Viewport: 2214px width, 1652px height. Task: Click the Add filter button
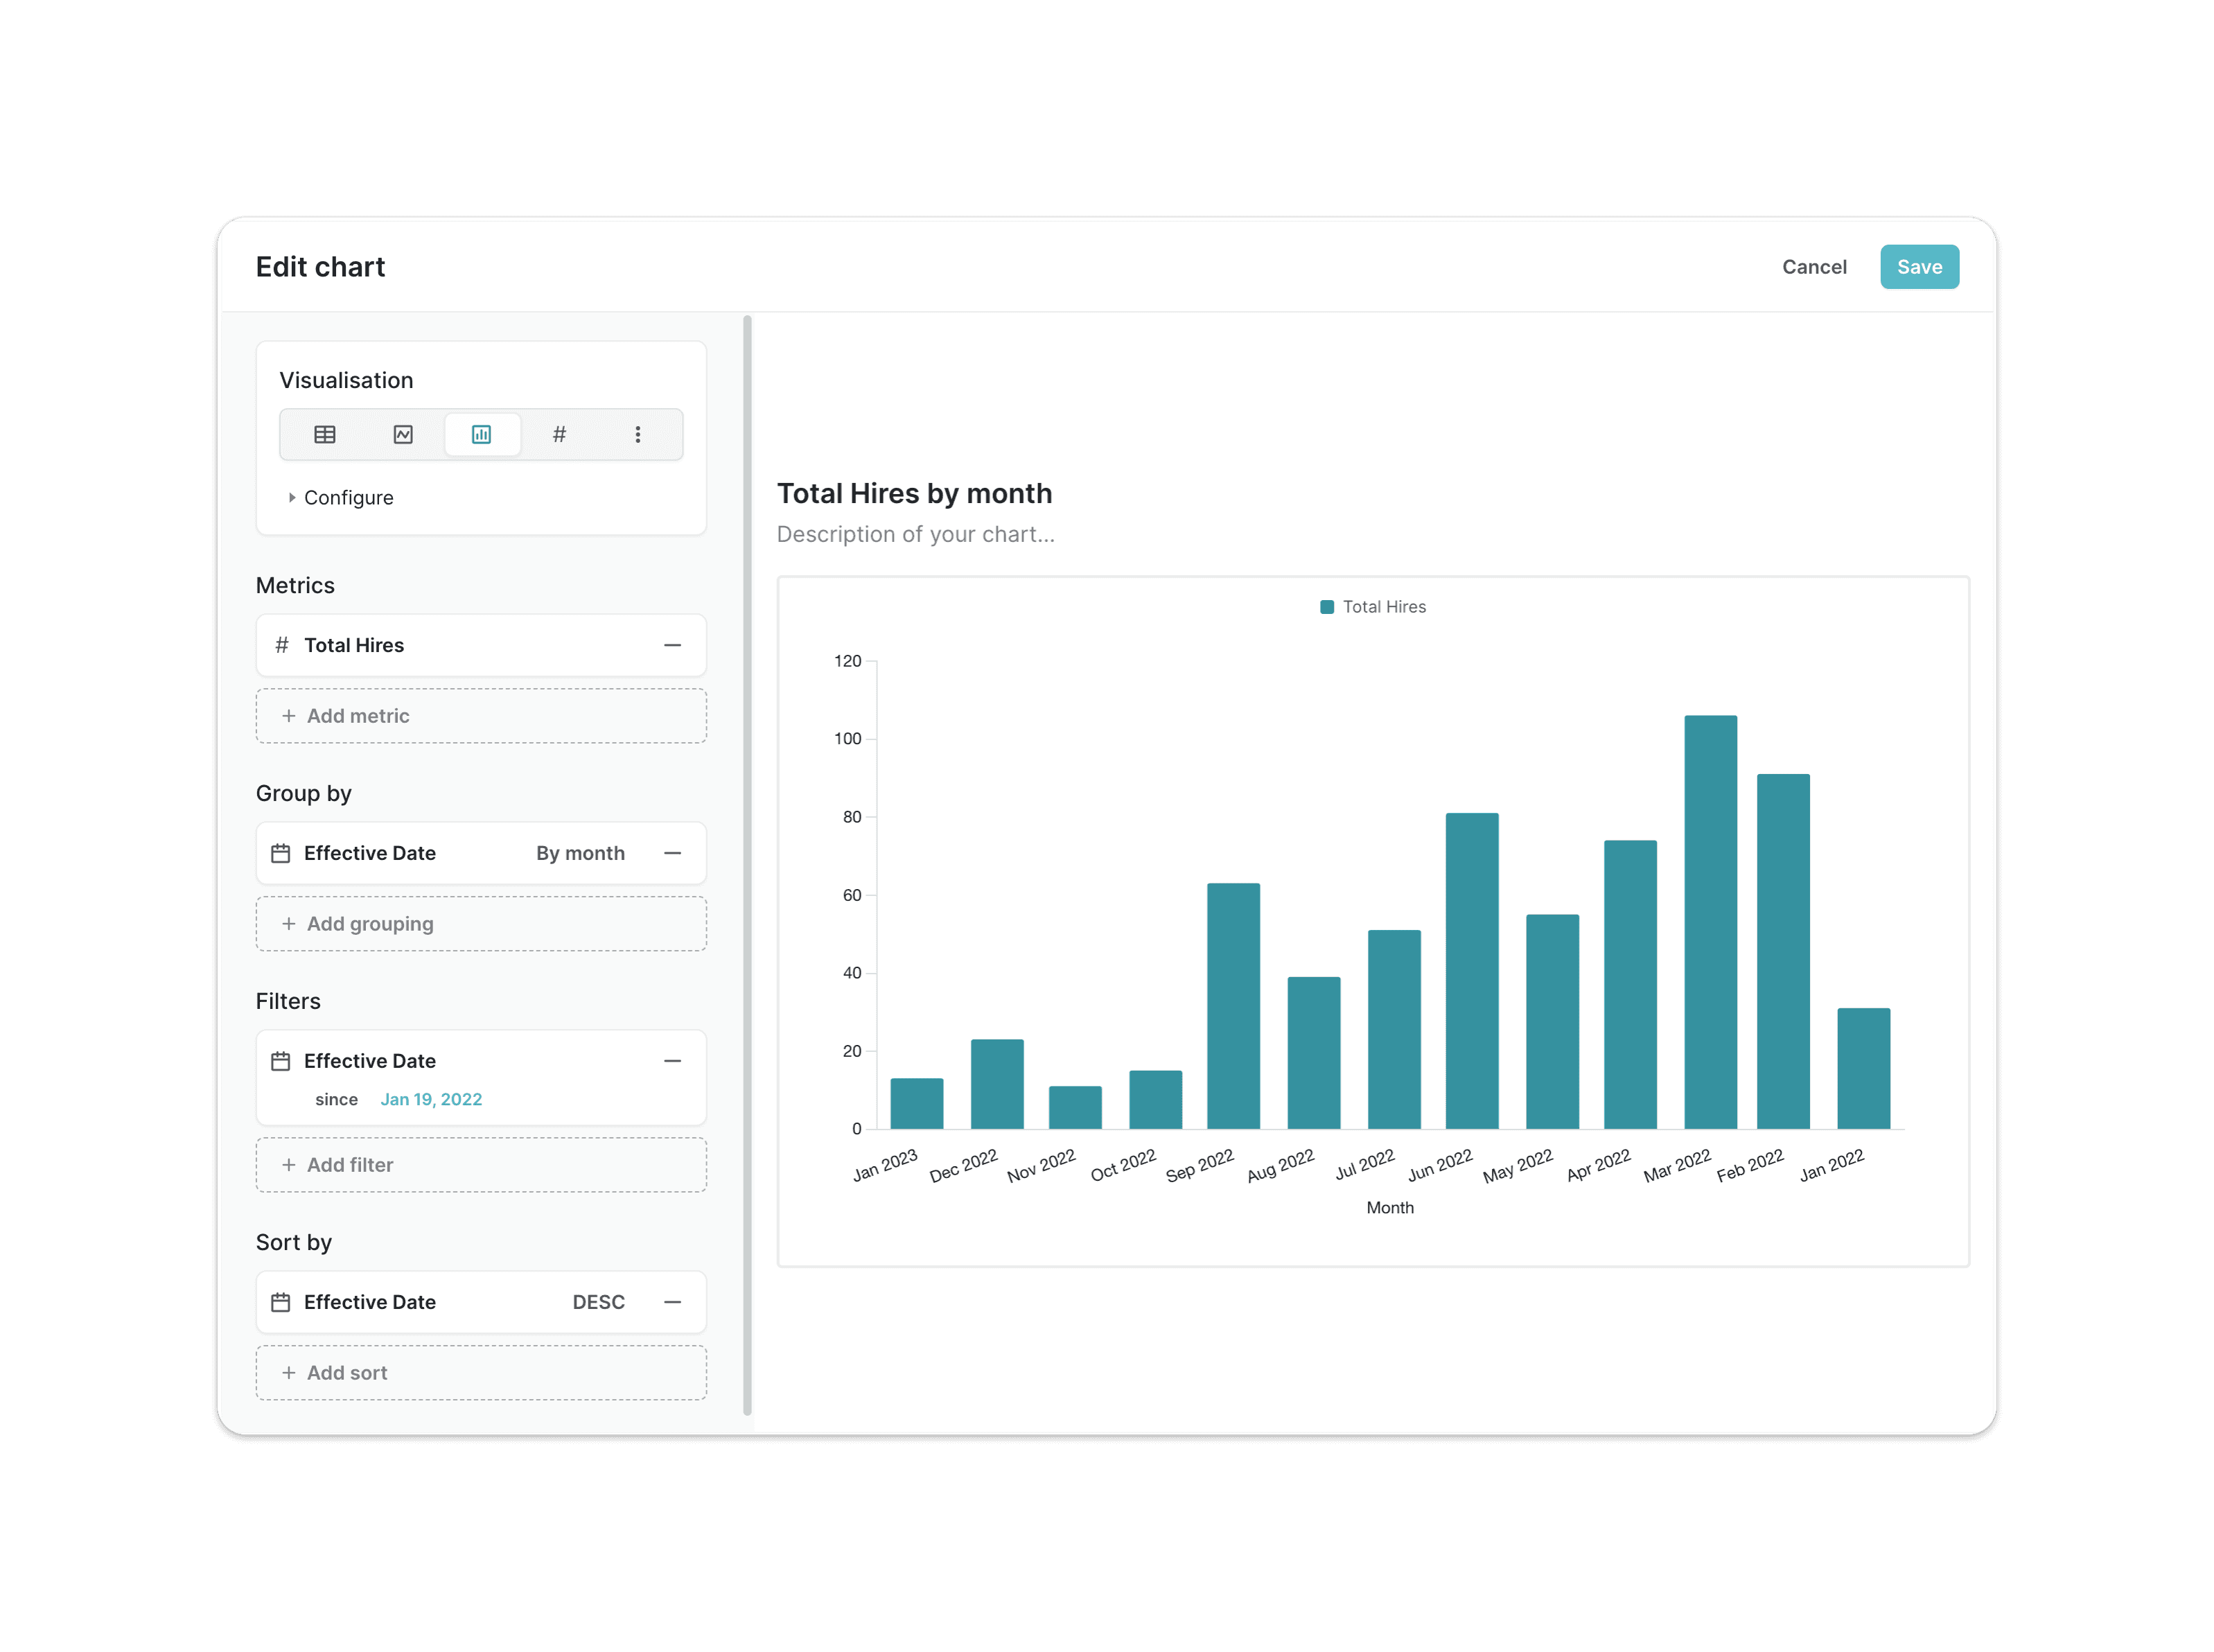(481, 1165)
